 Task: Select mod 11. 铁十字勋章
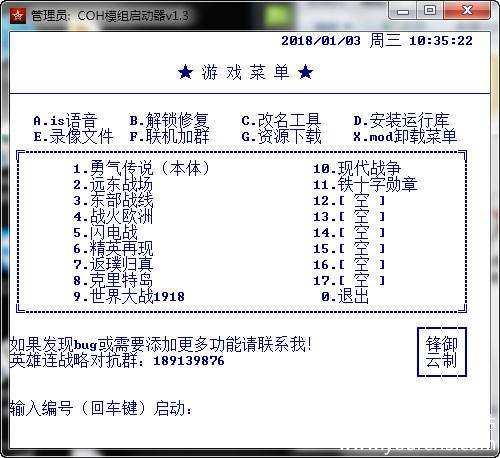[365, 184]
